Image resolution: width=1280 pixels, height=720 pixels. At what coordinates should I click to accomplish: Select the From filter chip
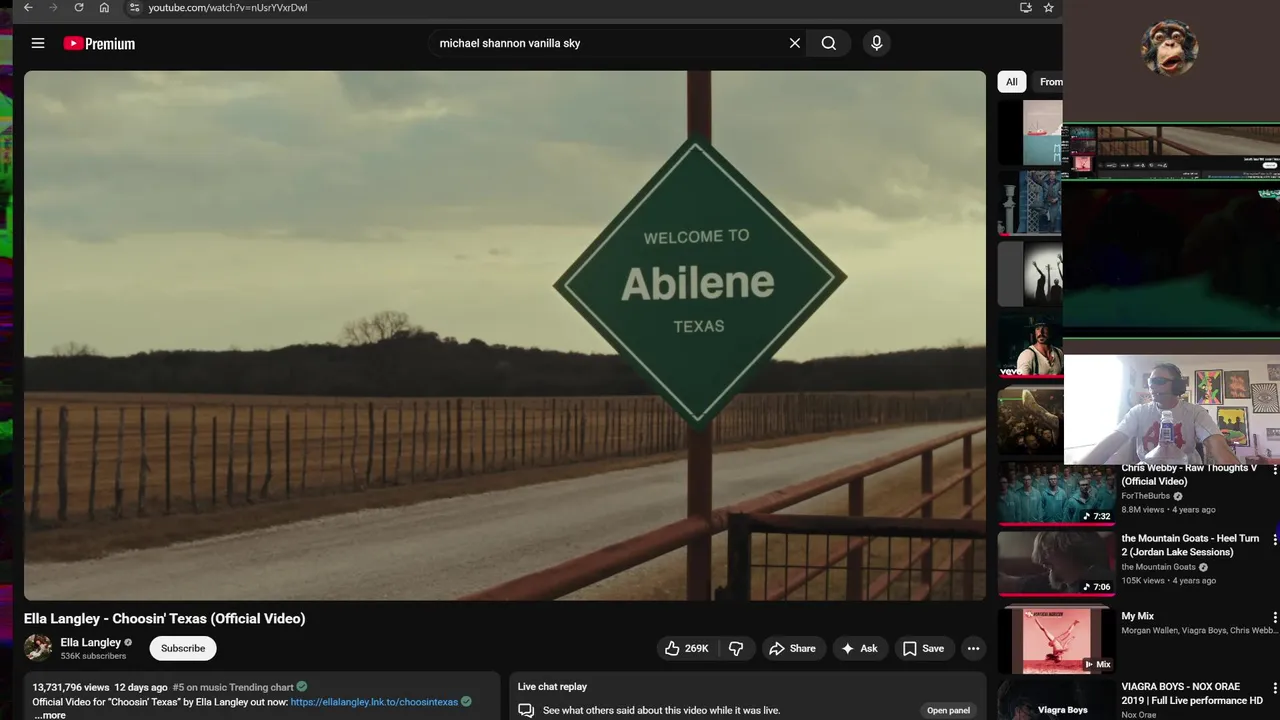[x=1050, y=82]
